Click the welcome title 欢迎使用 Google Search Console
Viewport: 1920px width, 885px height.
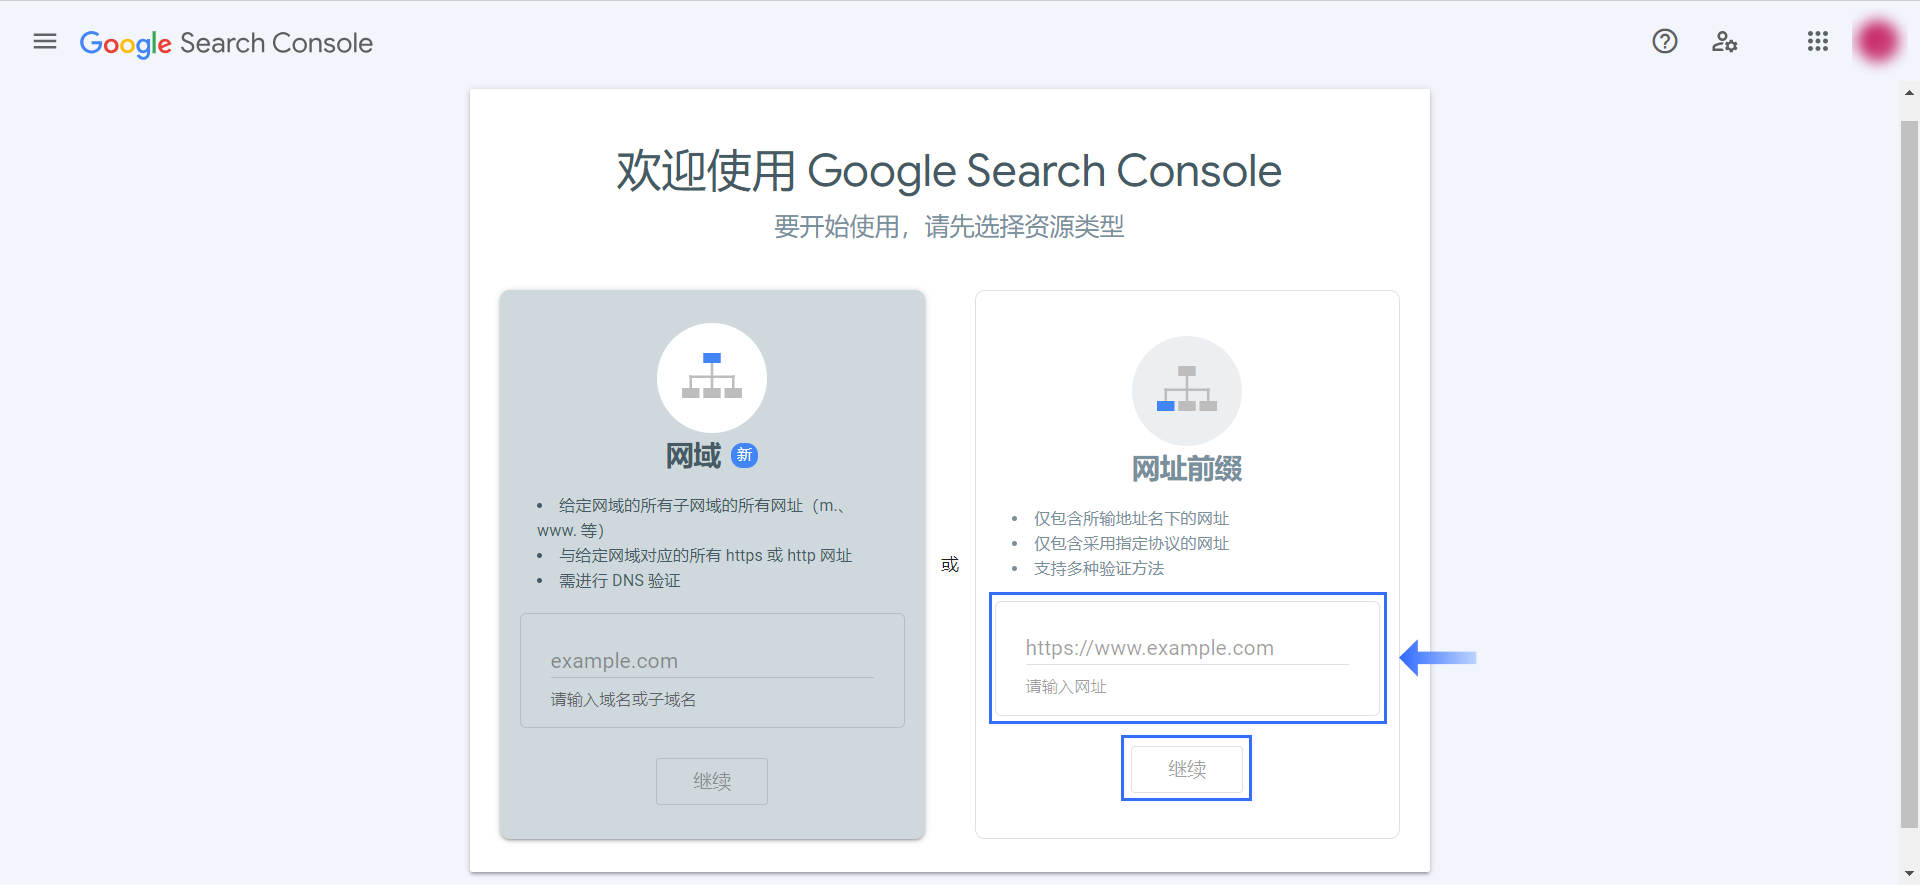[949, 171]
